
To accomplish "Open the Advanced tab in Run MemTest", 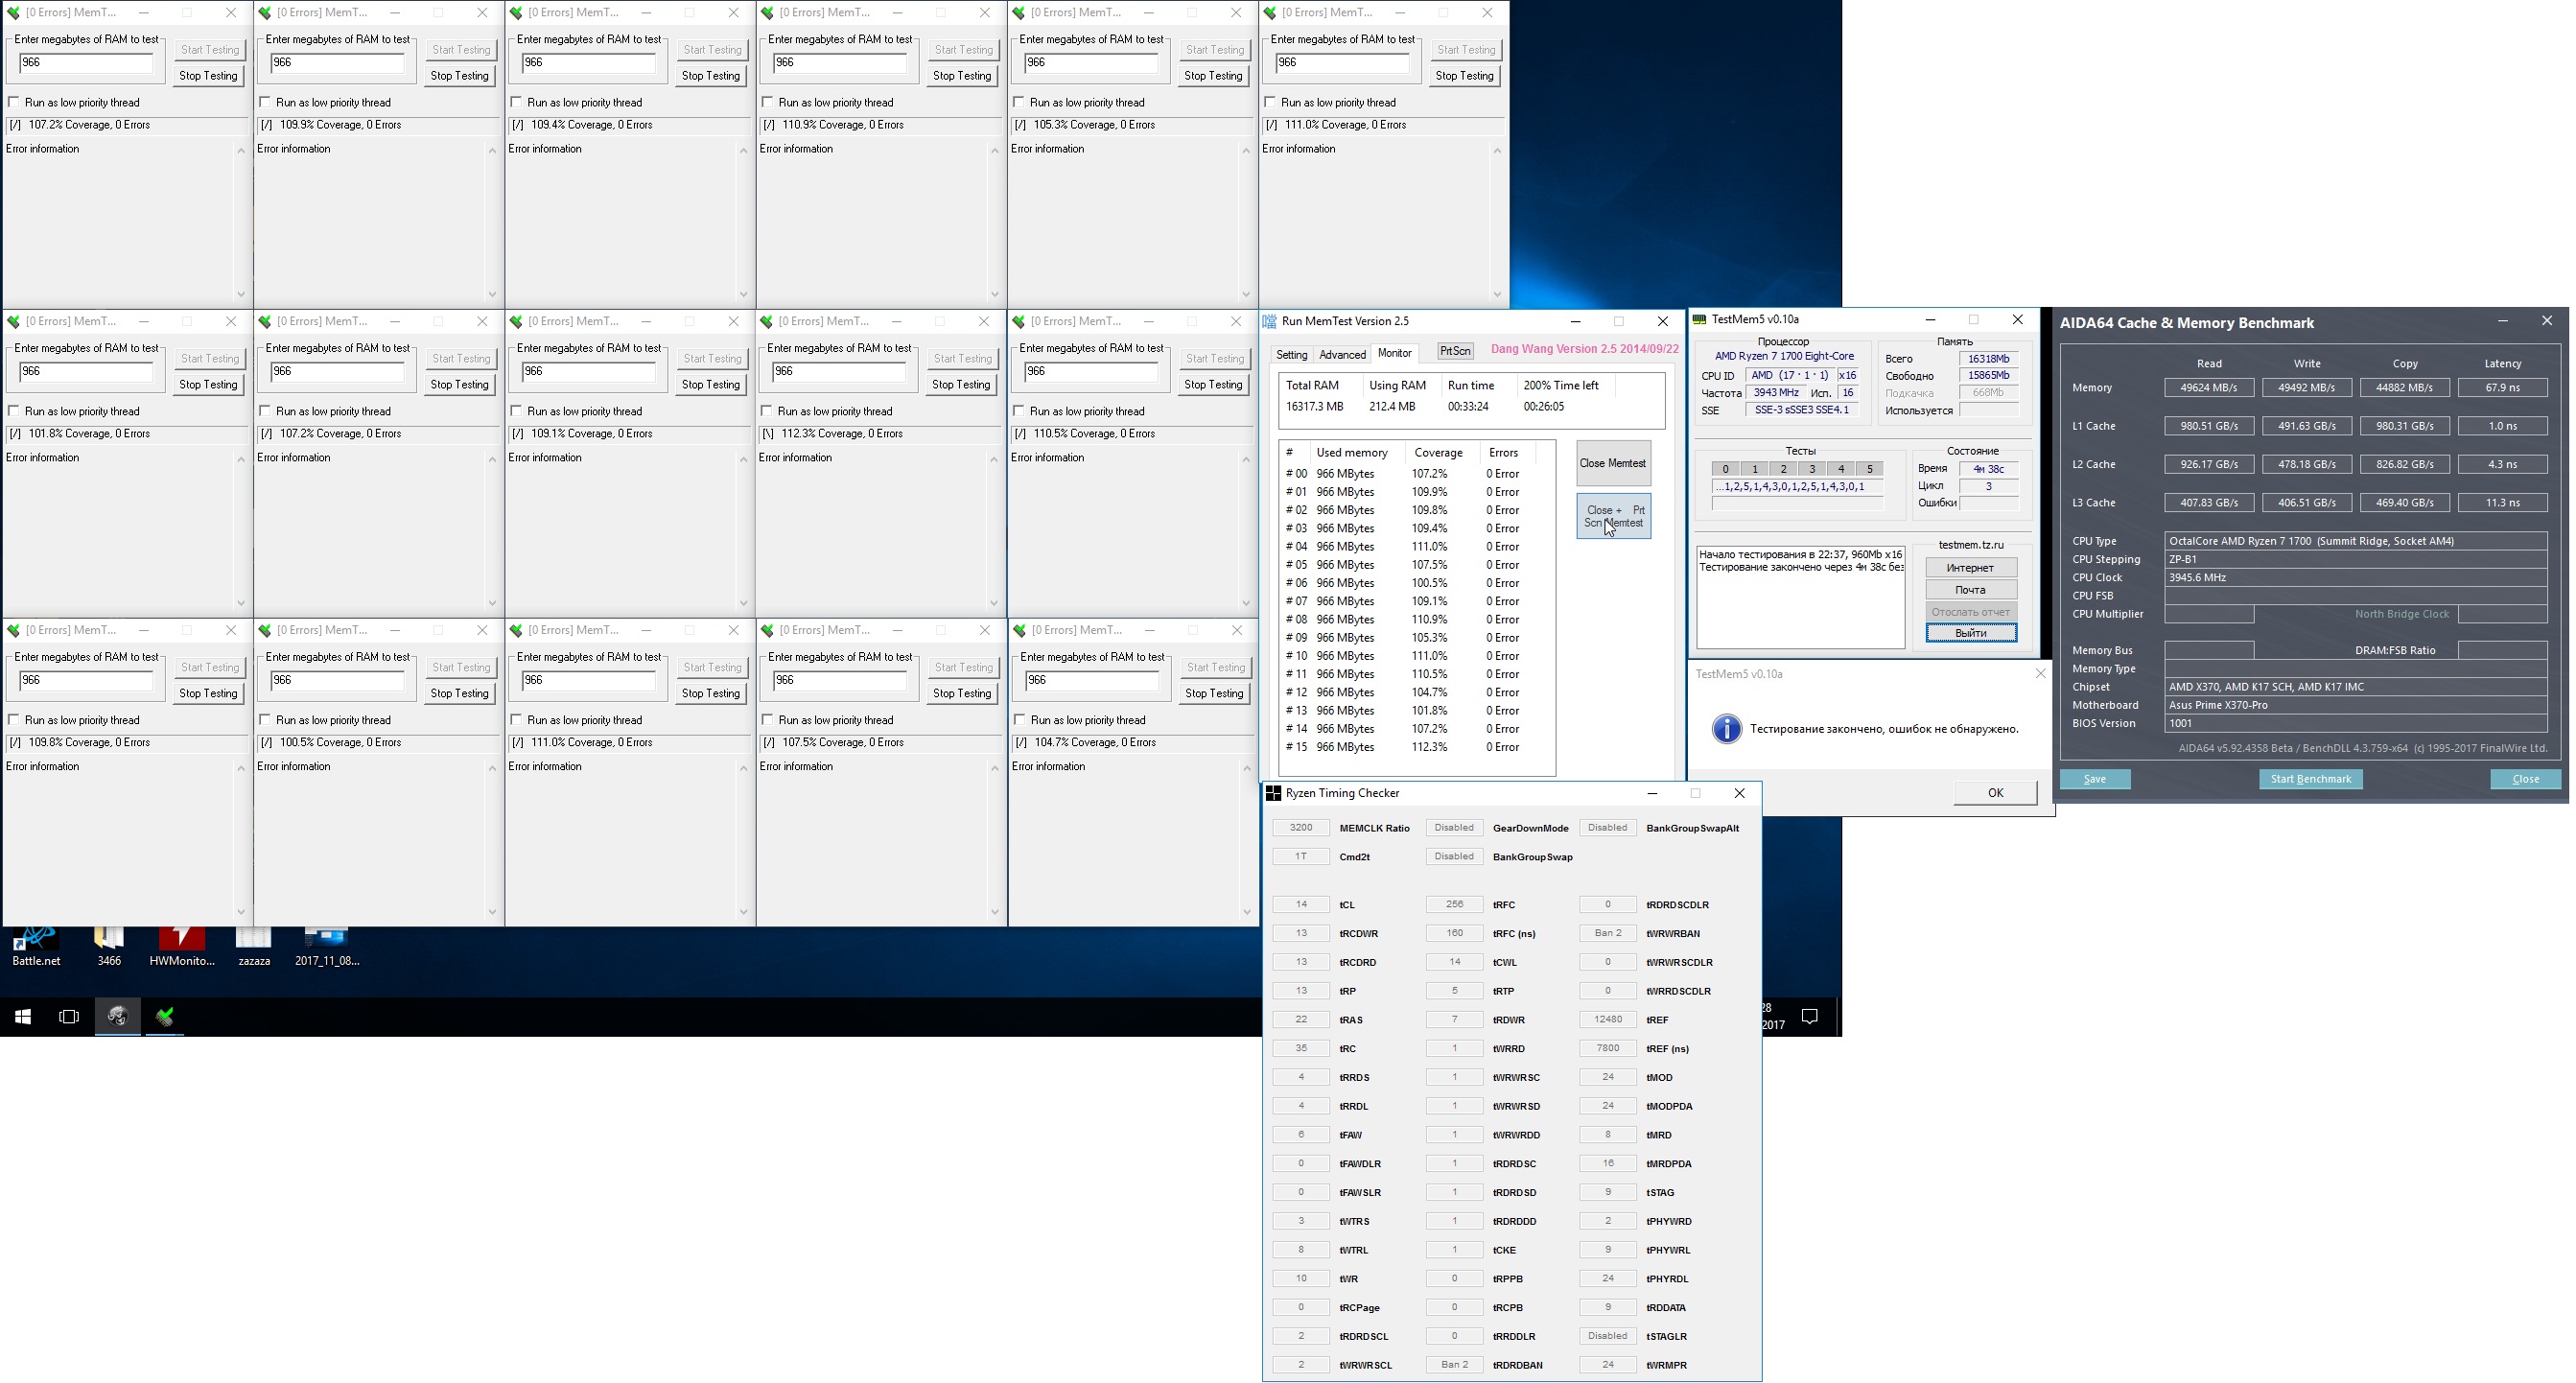I will [1342, 354].
